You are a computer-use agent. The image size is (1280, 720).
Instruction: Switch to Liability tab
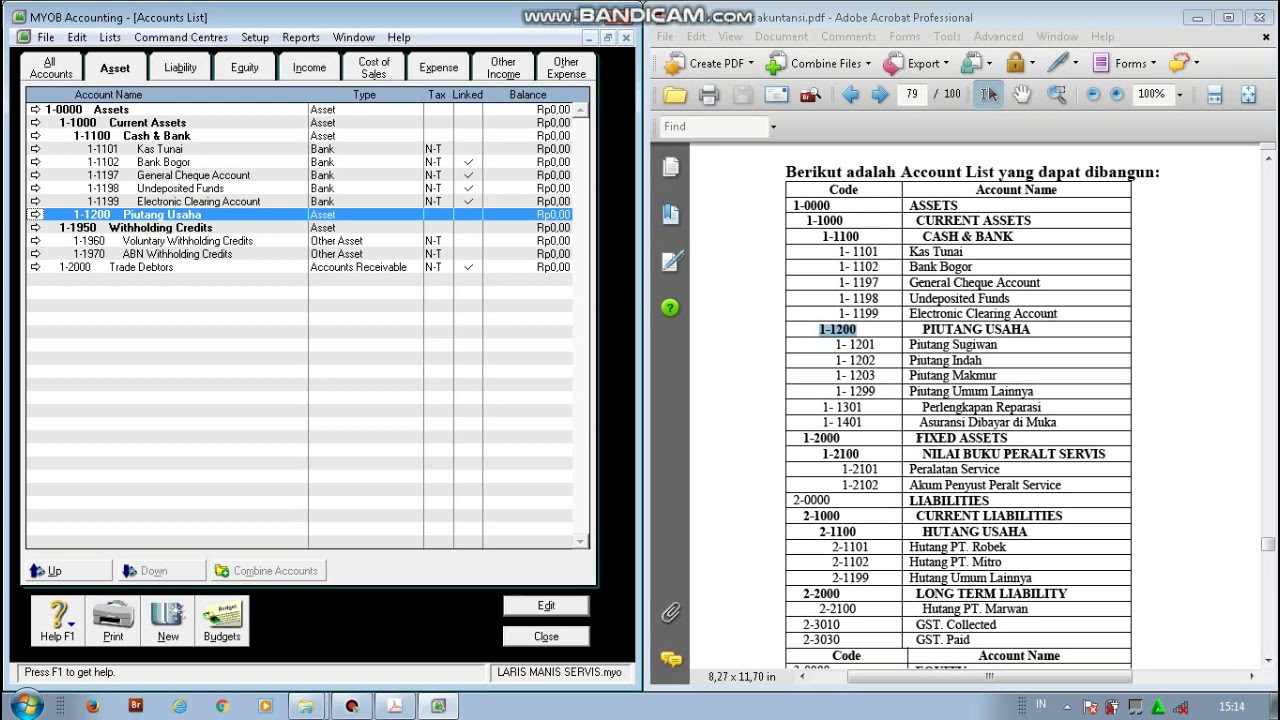click(180, 67)
